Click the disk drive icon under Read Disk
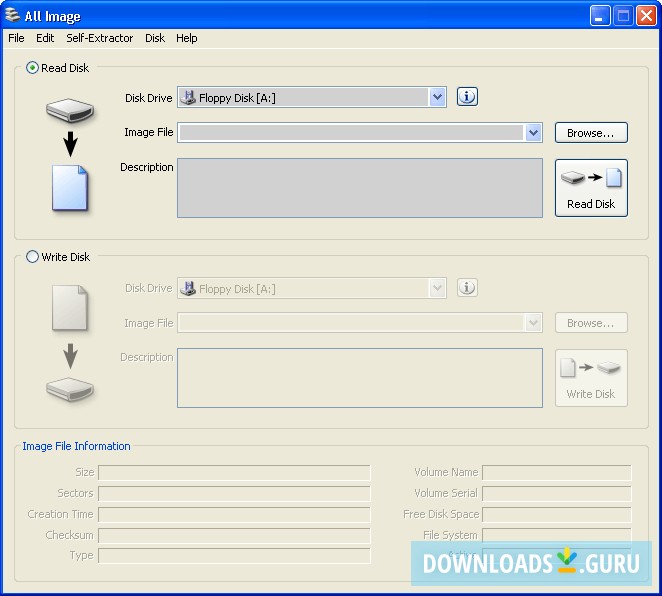The height and width of the screenshot is (596, 662). pos(70,110)
